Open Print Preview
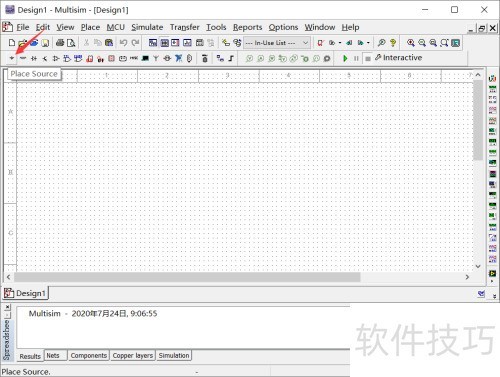 pos(71,43)
